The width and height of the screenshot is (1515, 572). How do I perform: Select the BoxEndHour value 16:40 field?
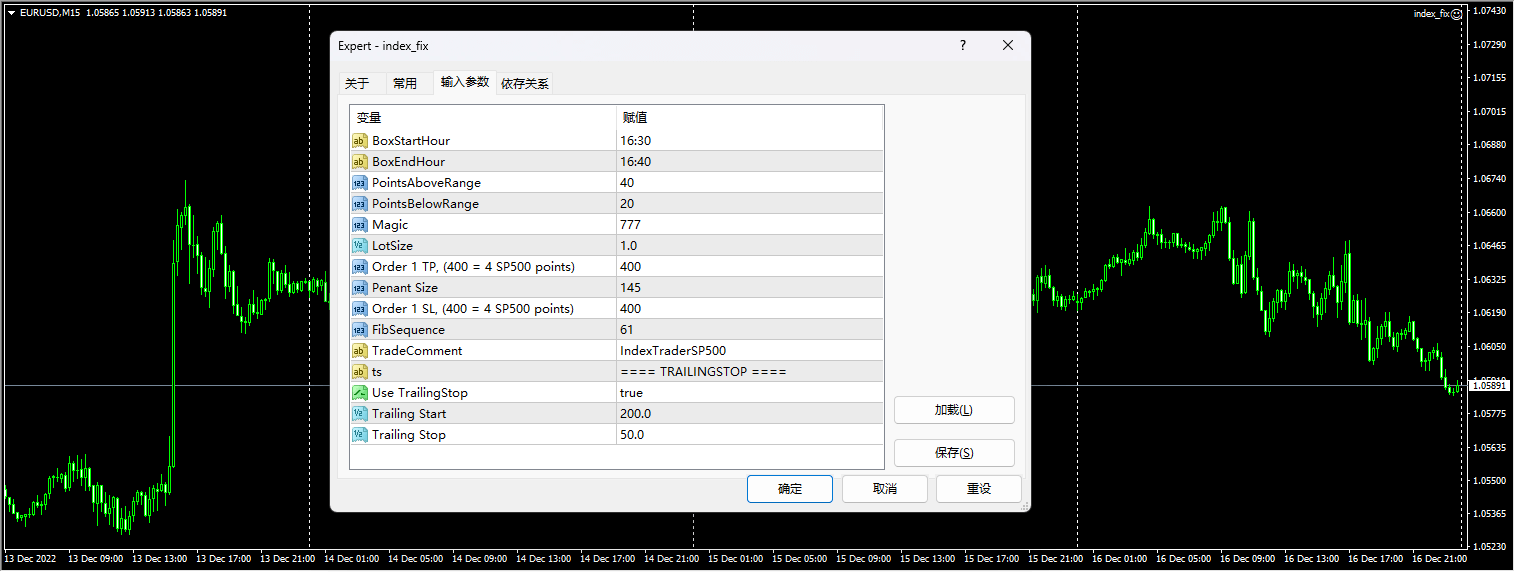749,162
